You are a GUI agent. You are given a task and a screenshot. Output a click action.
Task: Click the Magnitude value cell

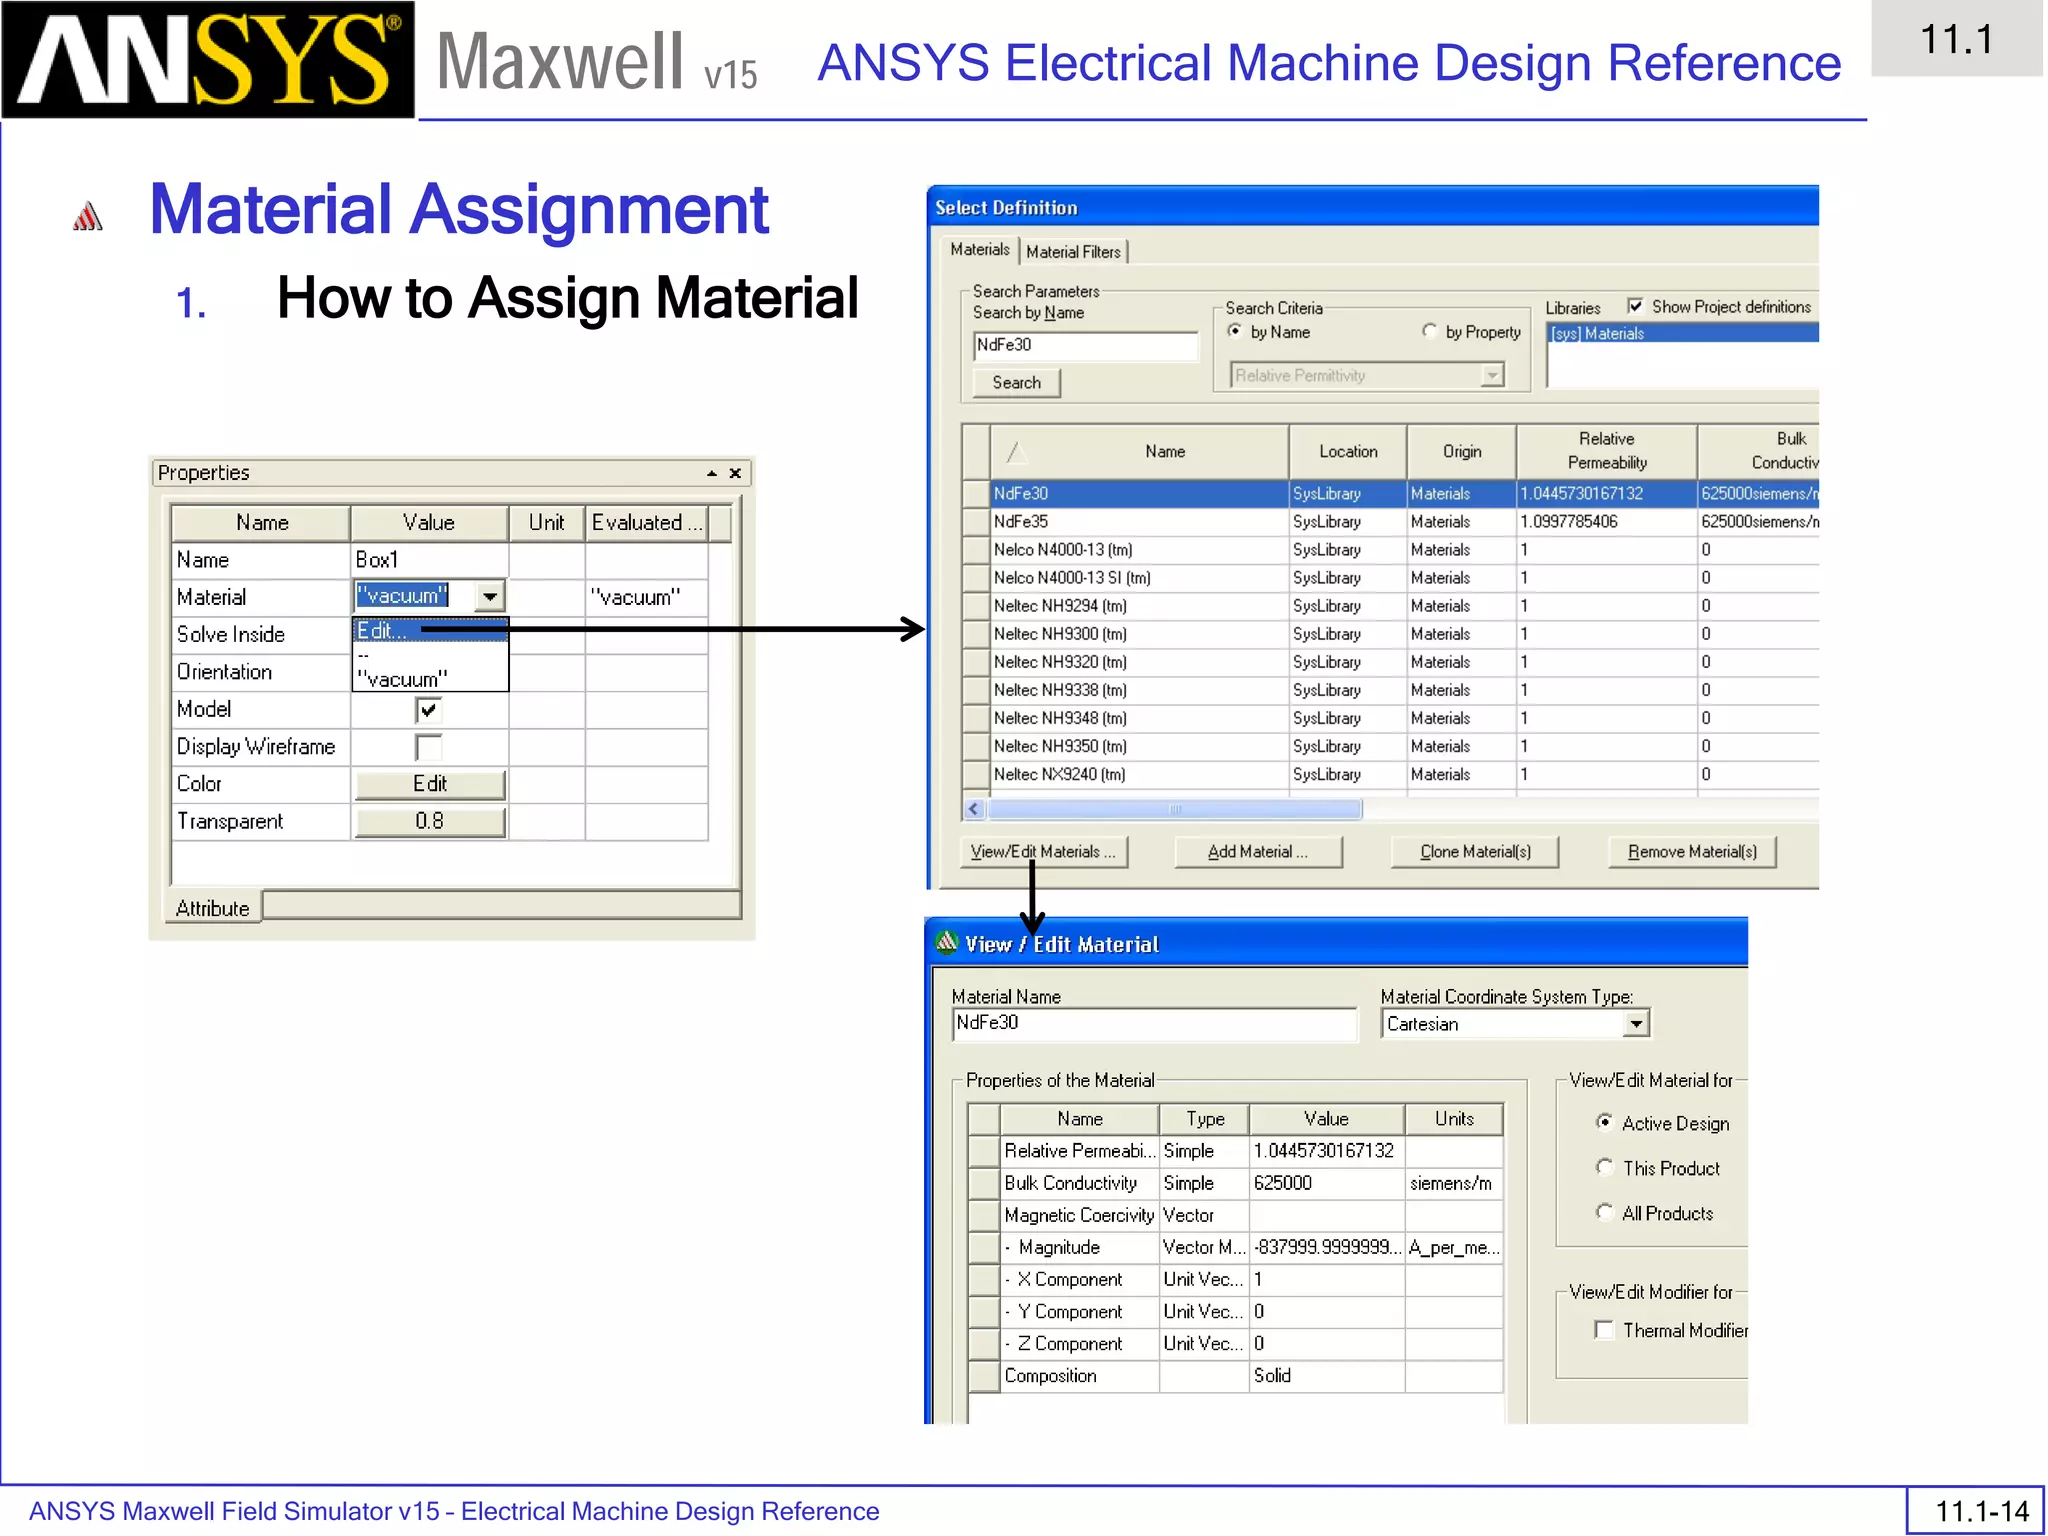click(1326, 1247)
